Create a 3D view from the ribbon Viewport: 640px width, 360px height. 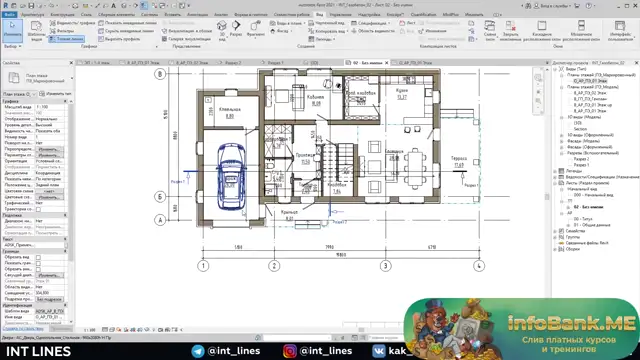click(x=222, y=31)
